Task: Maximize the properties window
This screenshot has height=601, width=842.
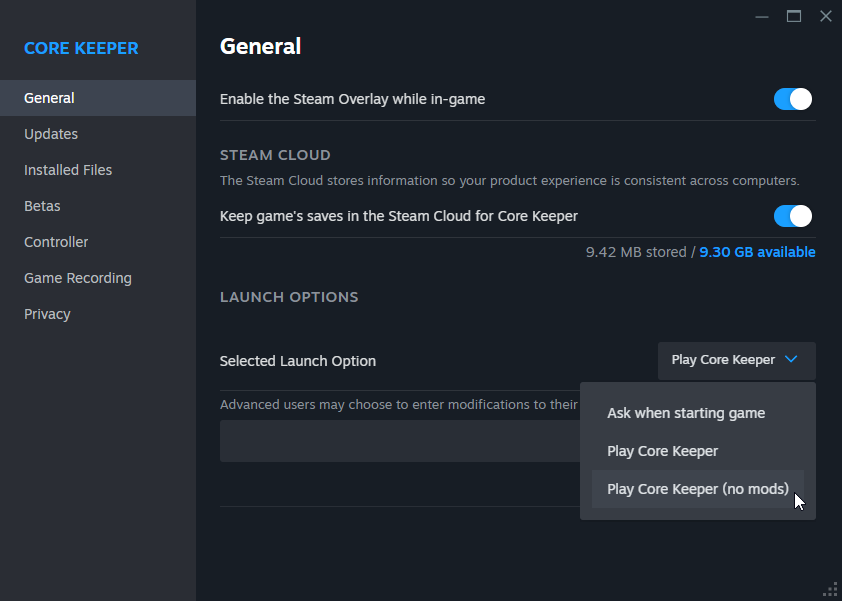Action: (794, 16)
